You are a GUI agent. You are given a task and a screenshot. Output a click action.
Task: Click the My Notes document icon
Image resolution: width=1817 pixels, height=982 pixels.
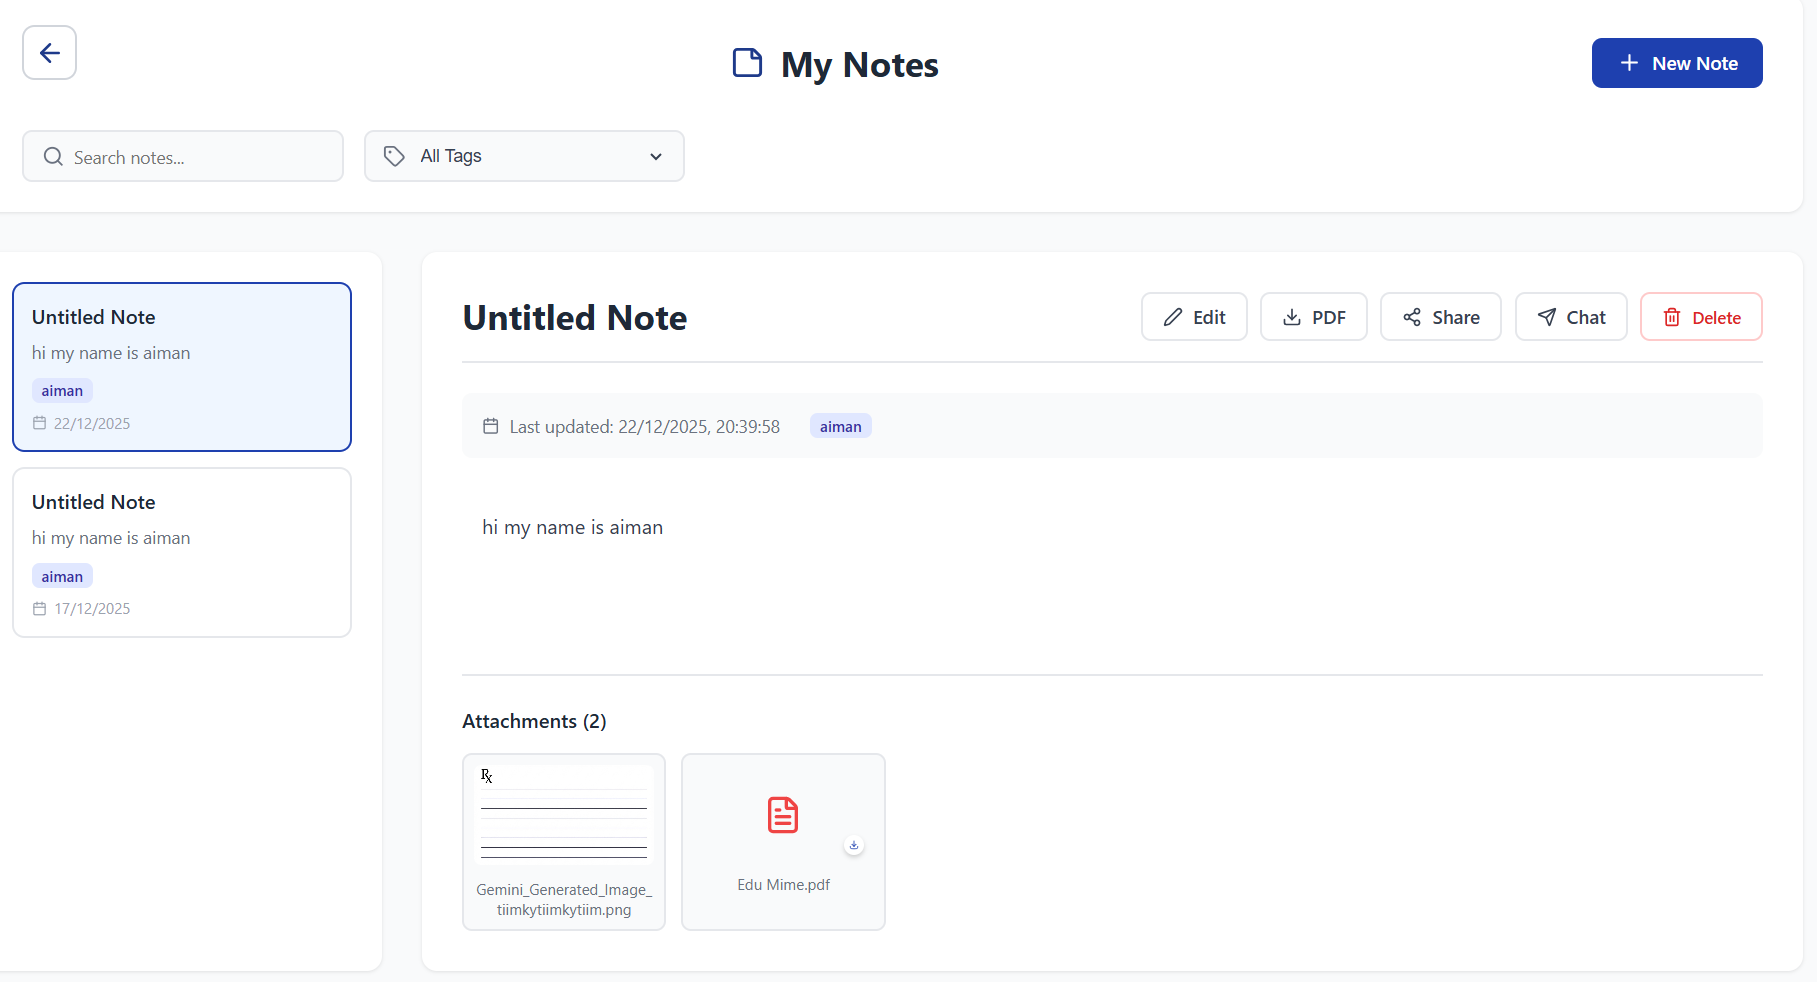coord(747,63)
